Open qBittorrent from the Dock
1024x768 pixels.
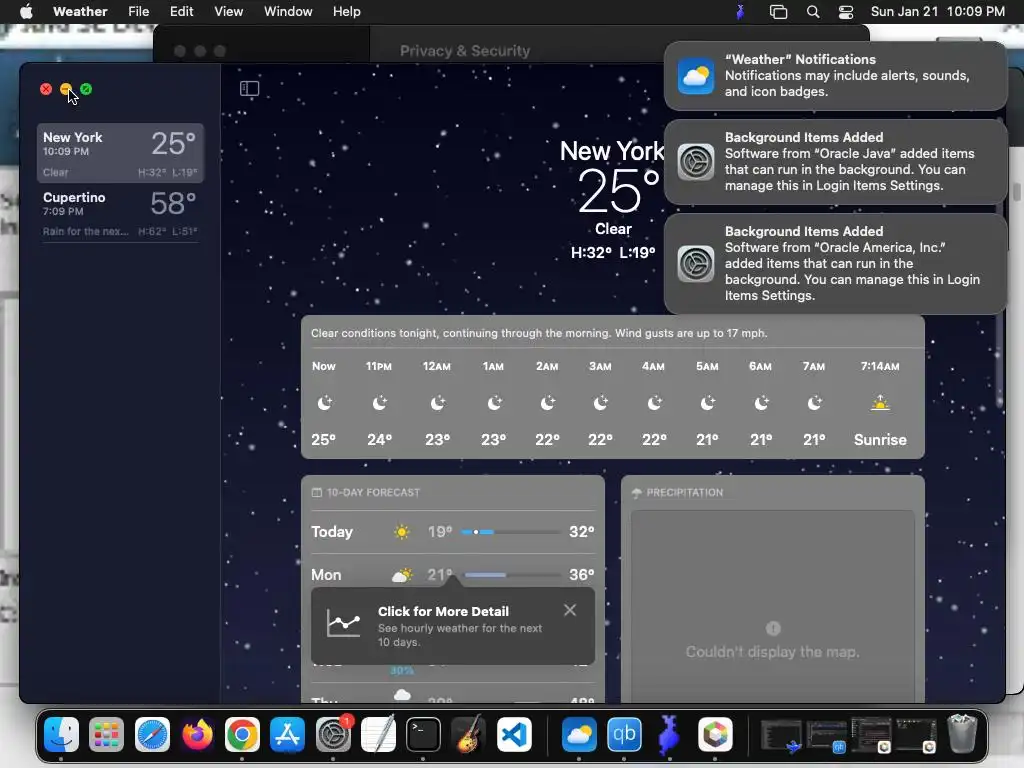click(624, 734)
